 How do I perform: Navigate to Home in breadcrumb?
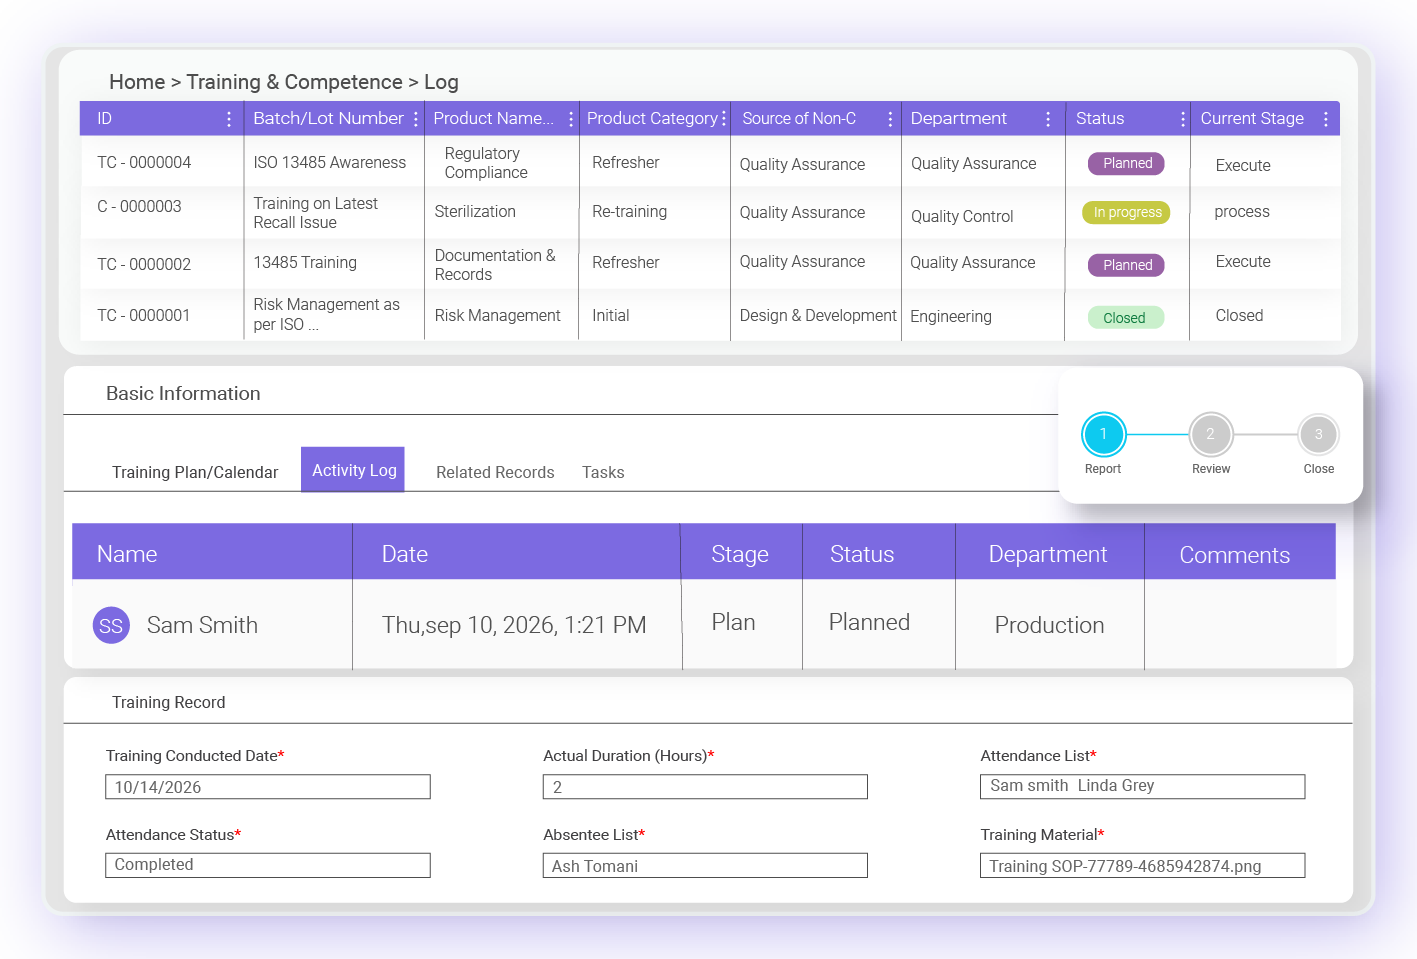[137, 82]
